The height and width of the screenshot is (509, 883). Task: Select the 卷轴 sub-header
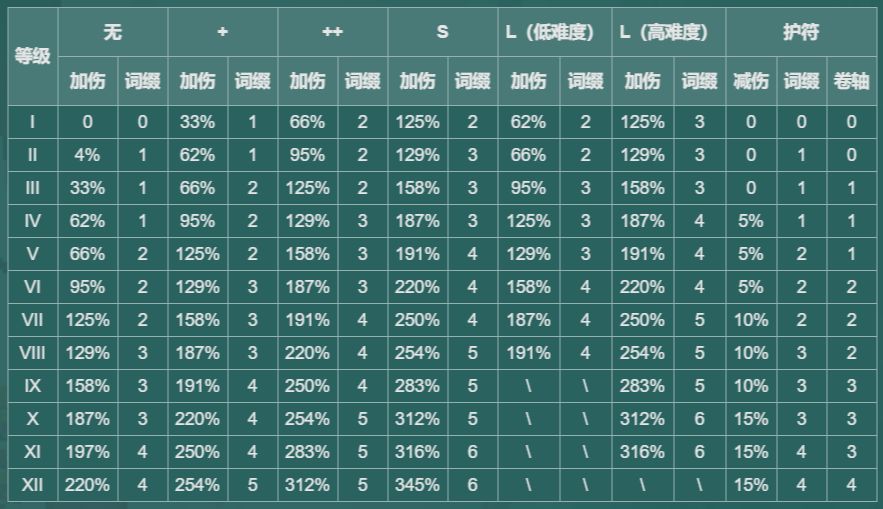pyautogui.click(x=851, y=81)
